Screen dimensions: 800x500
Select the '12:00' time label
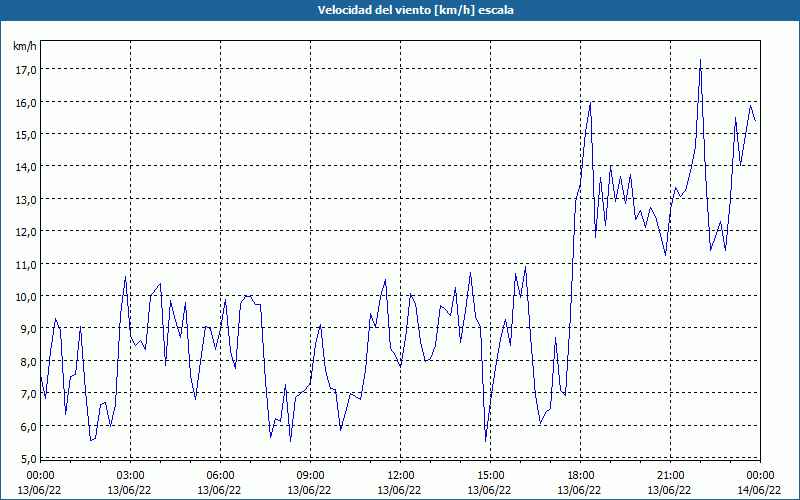[401, 476]
